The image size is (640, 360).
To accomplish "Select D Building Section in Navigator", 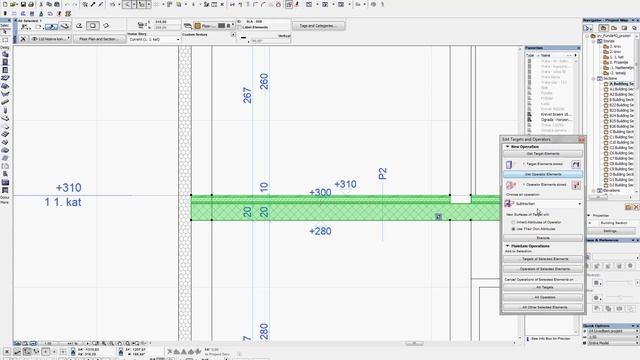I will [x=620, y=174].
